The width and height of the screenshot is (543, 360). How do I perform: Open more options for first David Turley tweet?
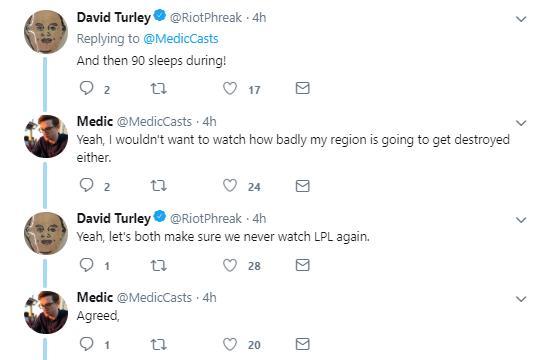pyautogui.click(x=521, y=19)
